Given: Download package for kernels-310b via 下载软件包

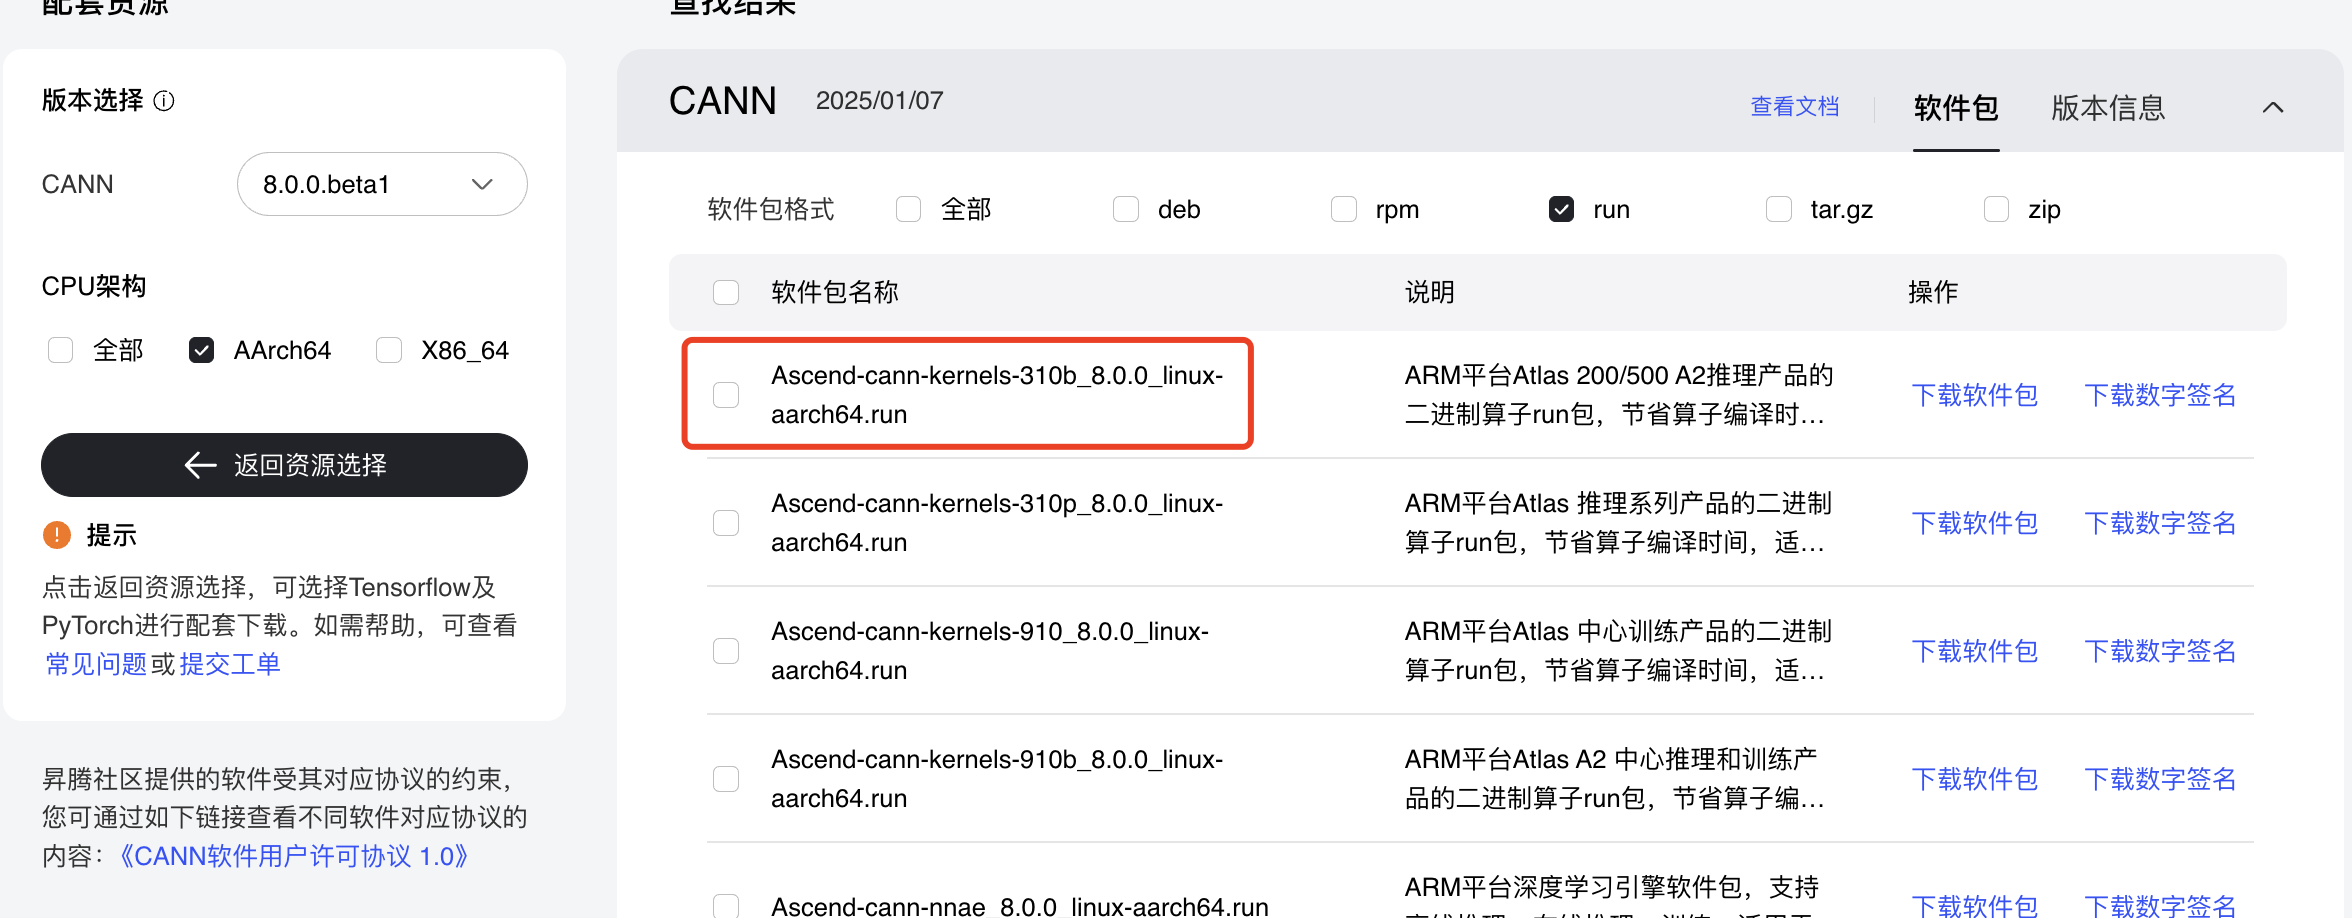Looking at the screenshot, I should click(x=1974, y=395).
